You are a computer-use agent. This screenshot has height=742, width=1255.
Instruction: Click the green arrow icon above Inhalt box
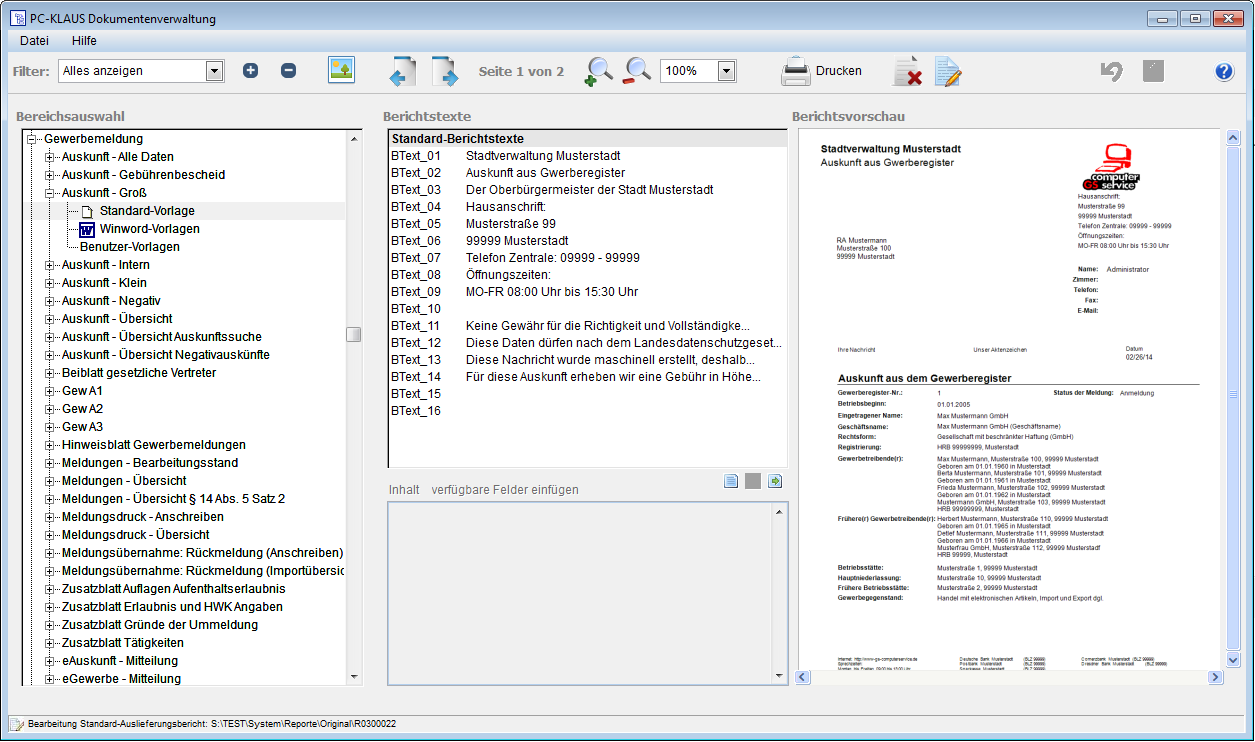pos(775,482)
